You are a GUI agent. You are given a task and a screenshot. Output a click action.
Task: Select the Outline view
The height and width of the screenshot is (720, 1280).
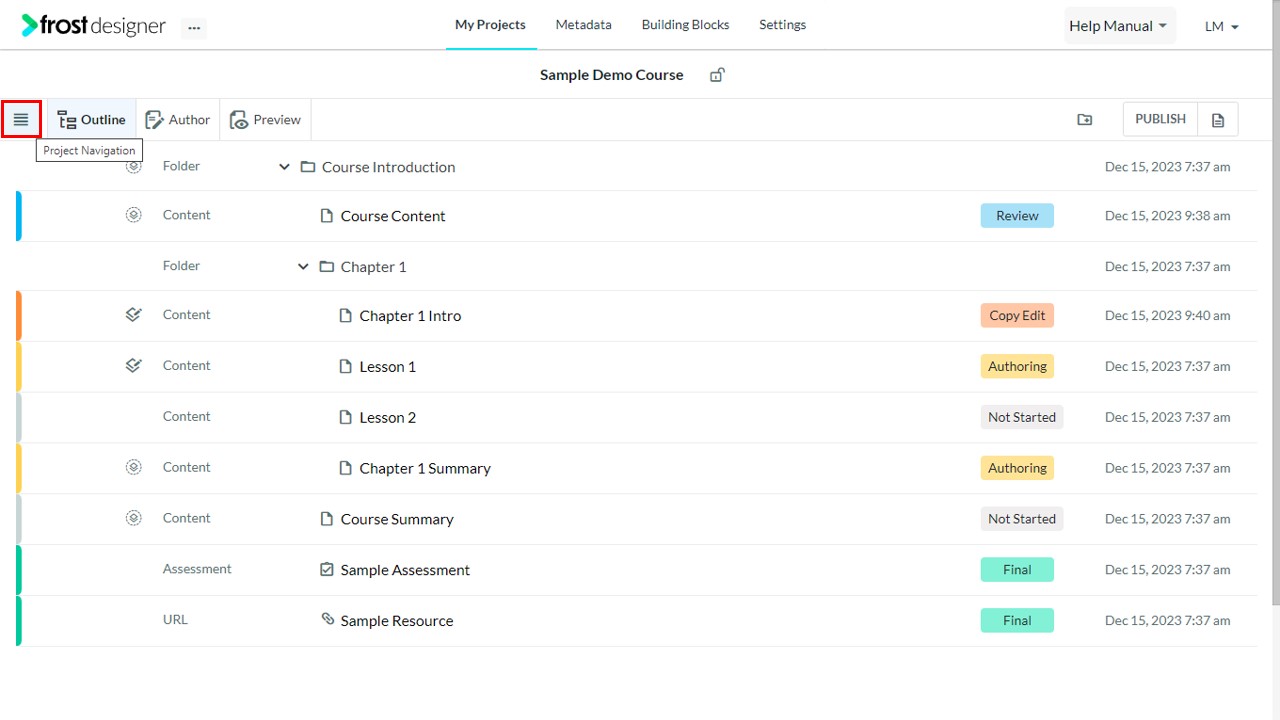[92, 120]
